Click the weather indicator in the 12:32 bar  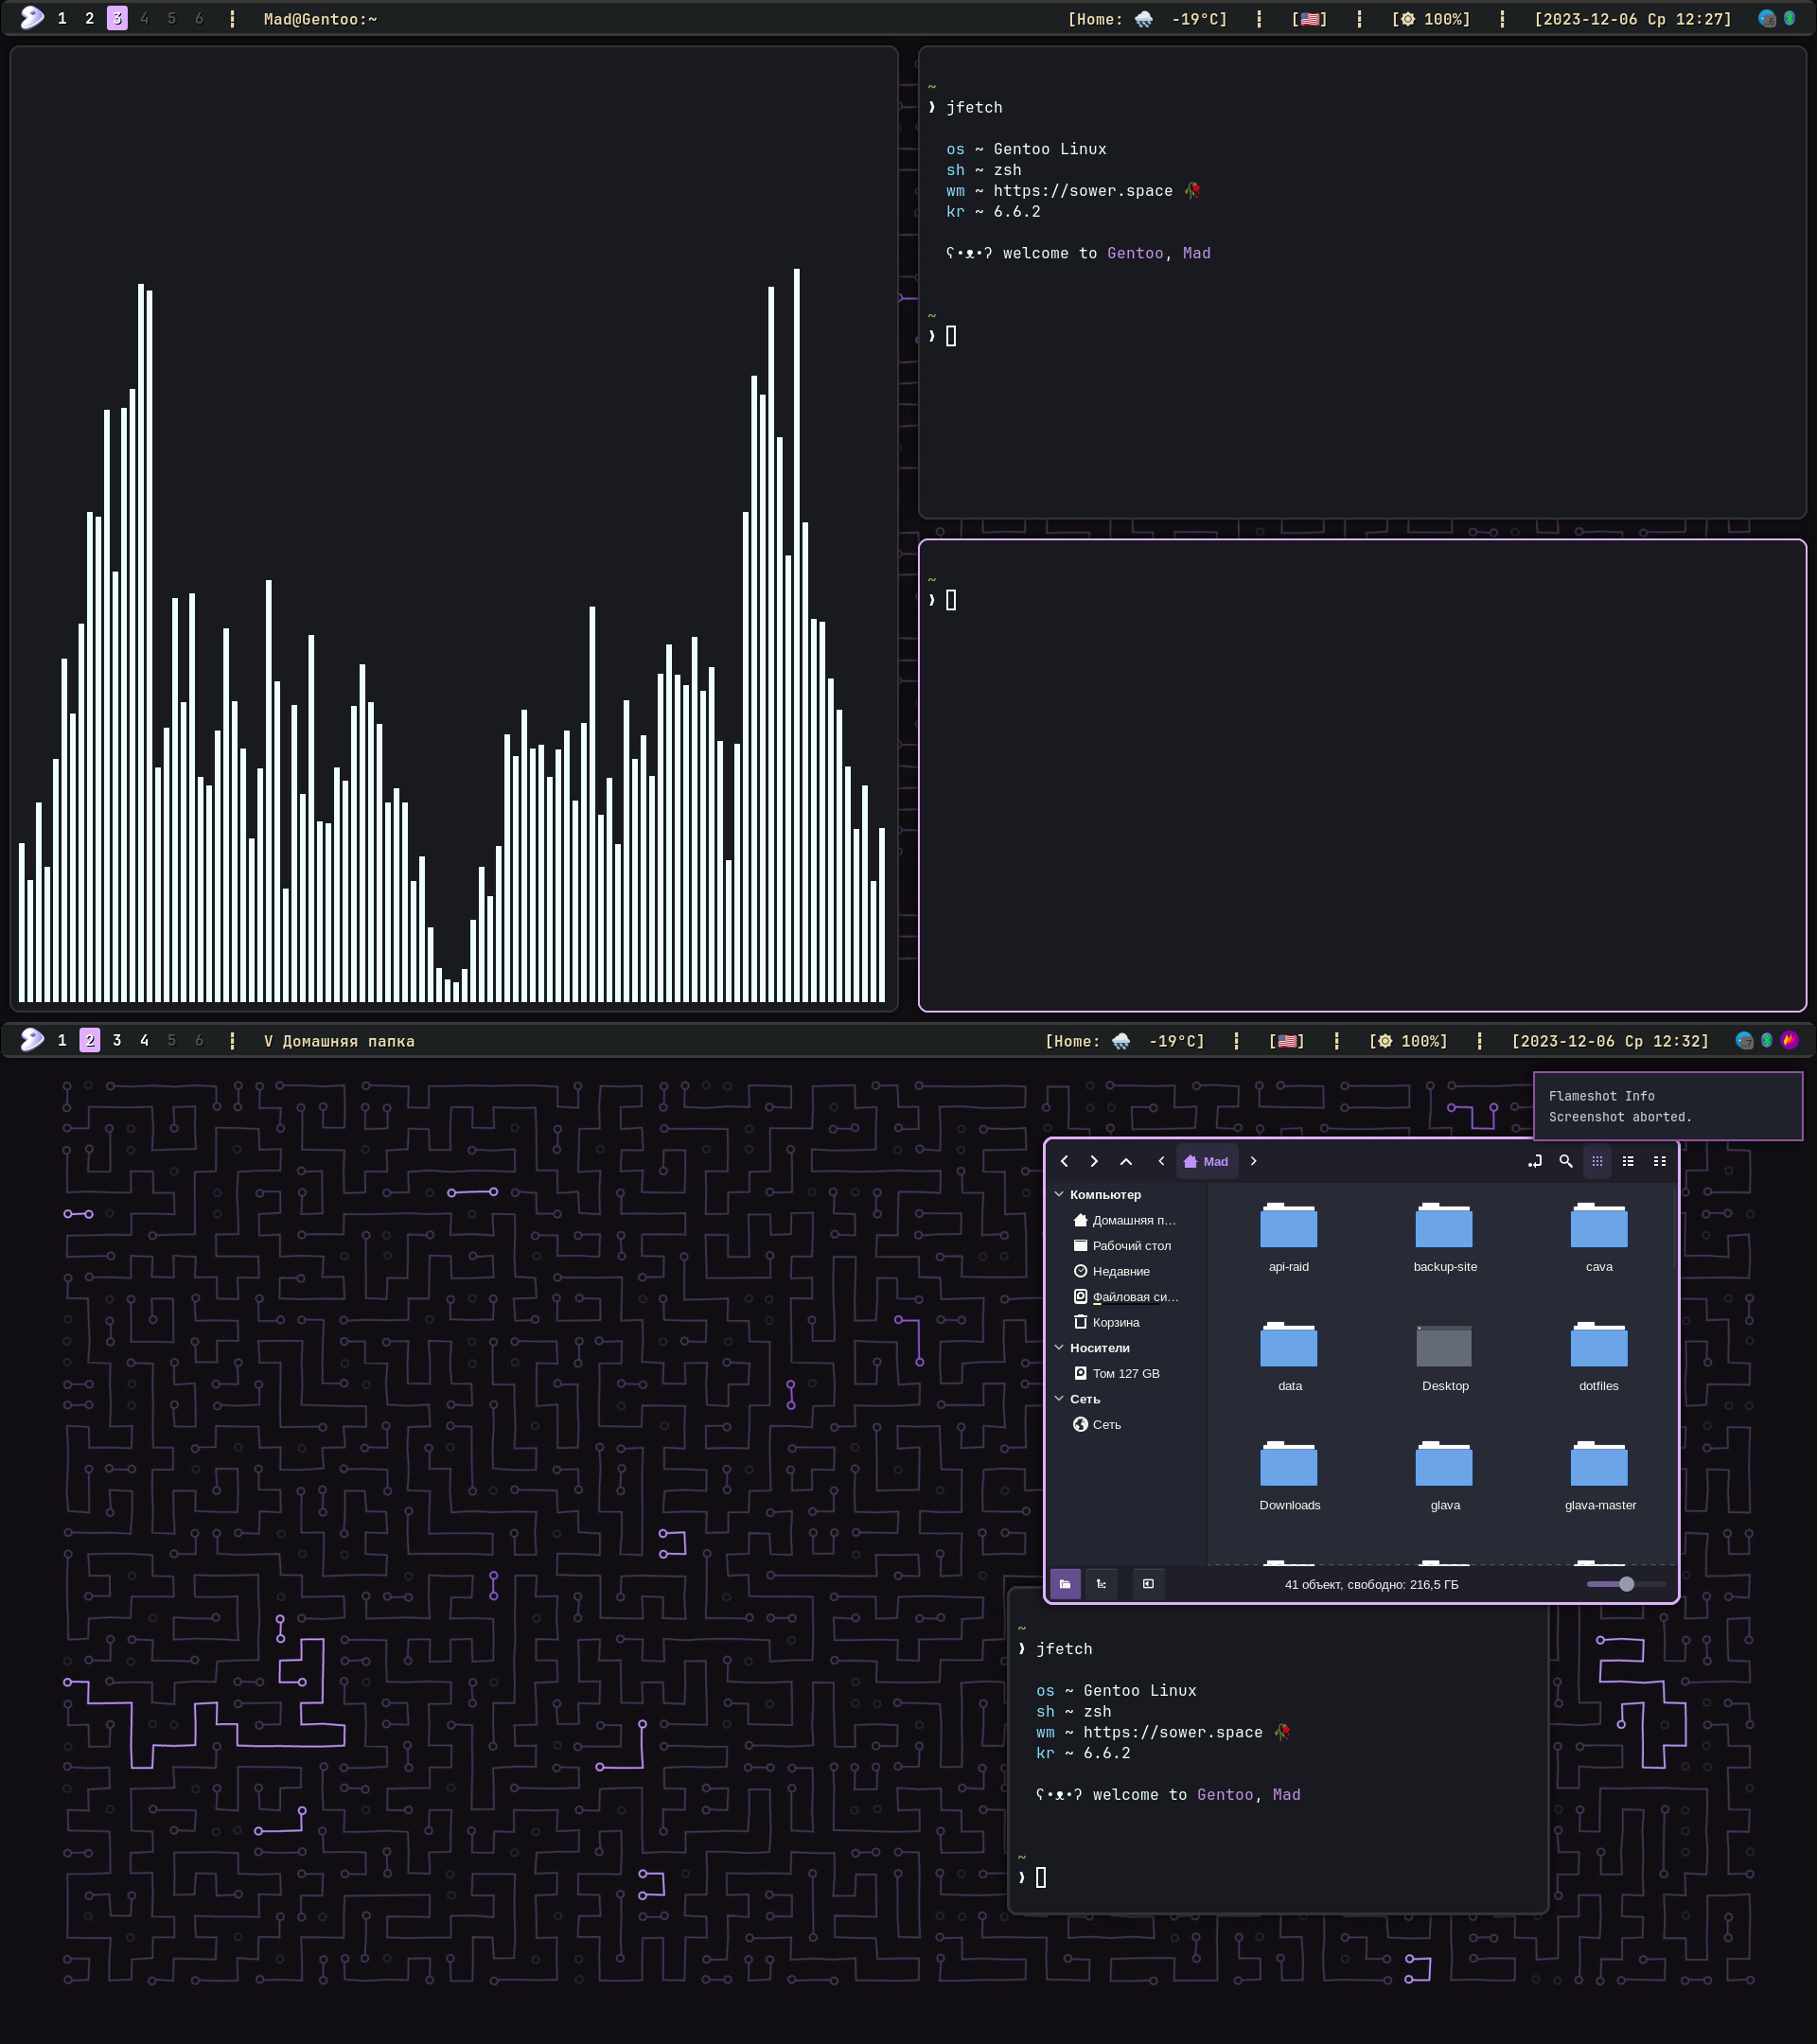click(1124, 1041)
